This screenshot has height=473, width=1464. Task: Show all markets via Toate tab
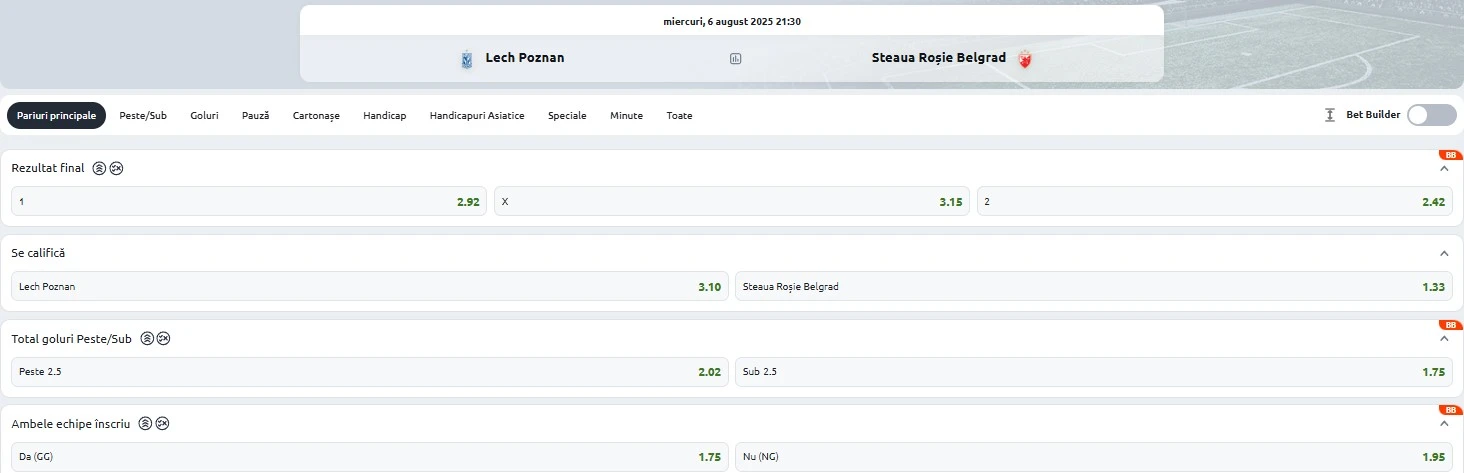point(679,116)
